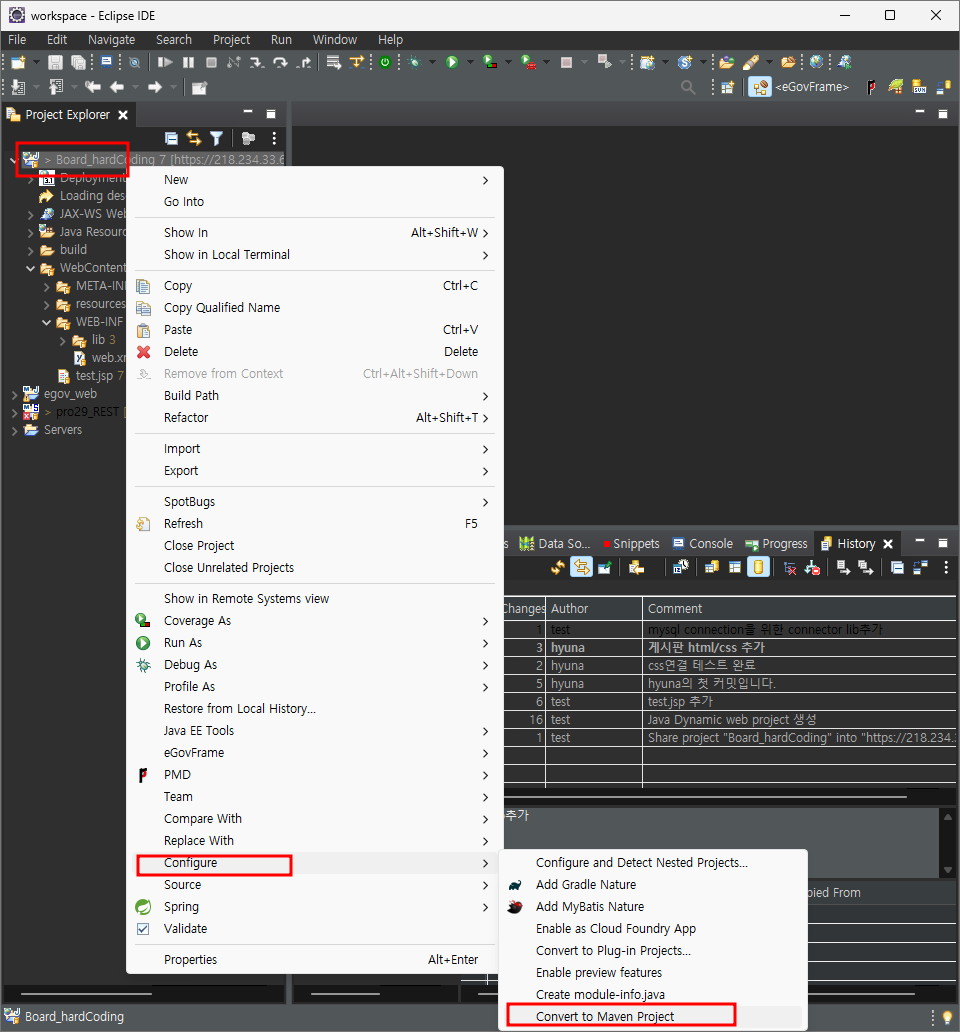Toggle the yellow cylinder remote-mode button in History
This screenshot has width=960, height=1032.
click(758, 567)
